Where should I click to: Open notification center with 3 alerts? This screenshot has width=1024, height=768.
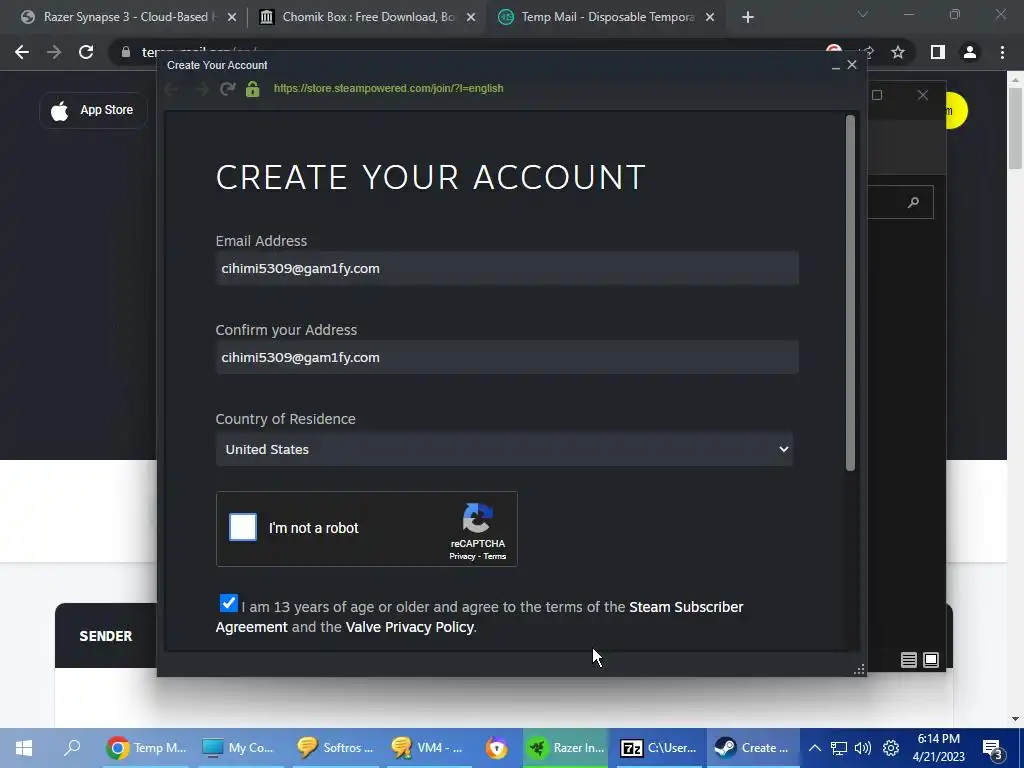pyautogui.click(x=992, y=749)
